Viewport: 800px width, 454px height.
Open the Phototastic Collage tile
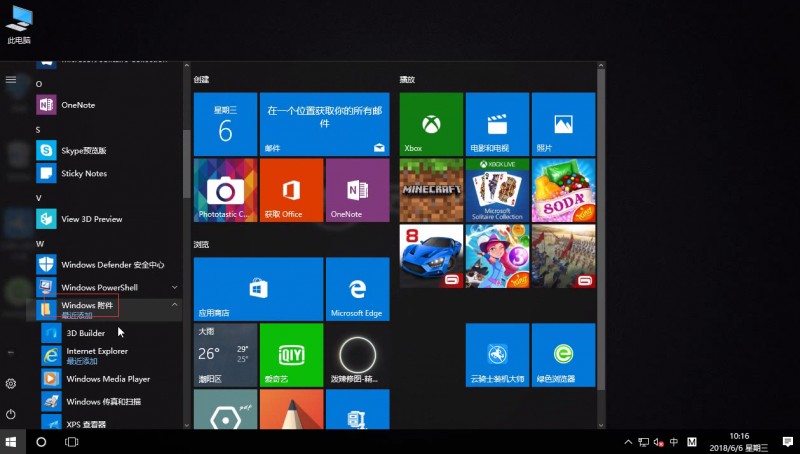tap(226, 190)
